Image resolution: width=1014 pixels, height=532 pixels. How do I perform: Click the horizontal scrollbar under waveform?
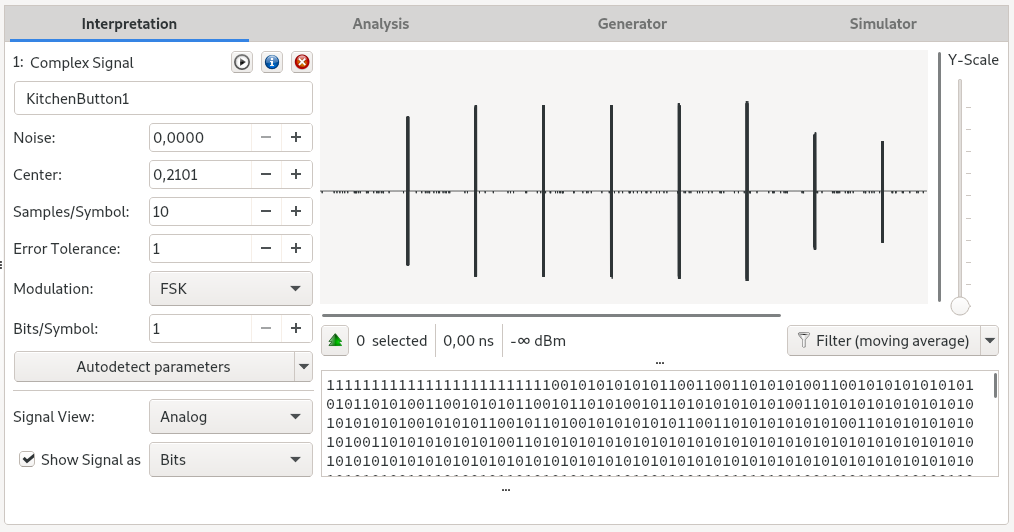point(551,315)
